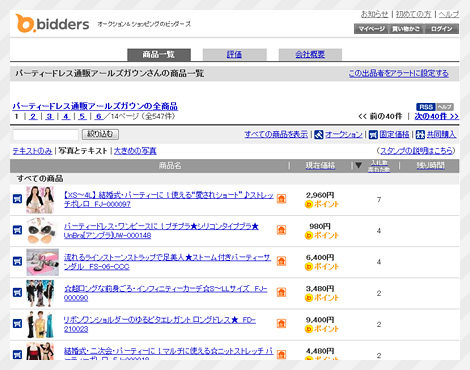Go to page 5
Viewport: 470px width, 370px height.
click(x=82, y=116)
